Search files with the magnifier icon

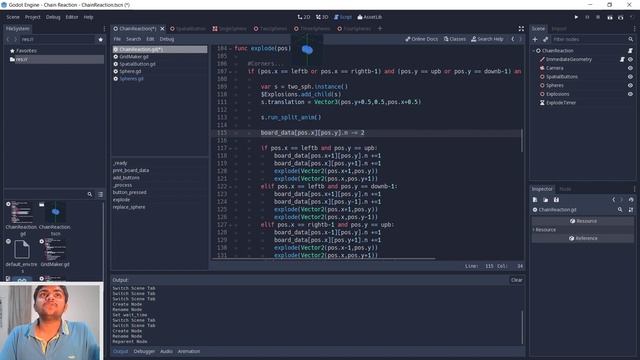(90, 194)
